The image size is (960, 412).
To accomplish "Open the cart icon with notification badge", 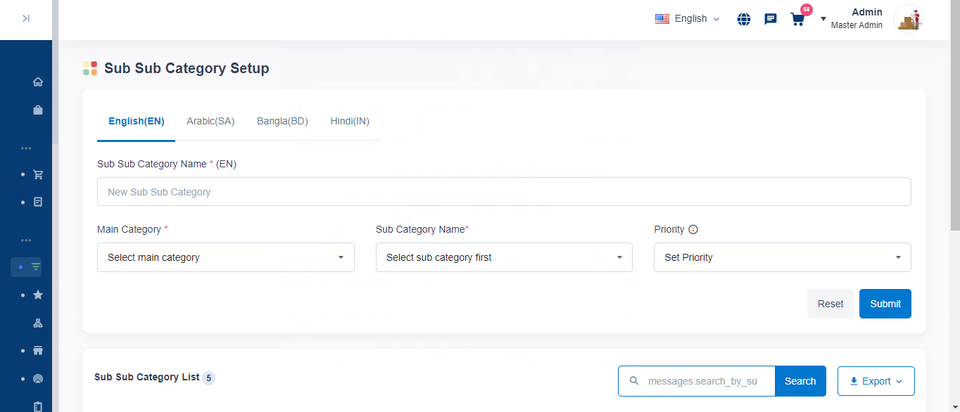I will coord(797,19).
